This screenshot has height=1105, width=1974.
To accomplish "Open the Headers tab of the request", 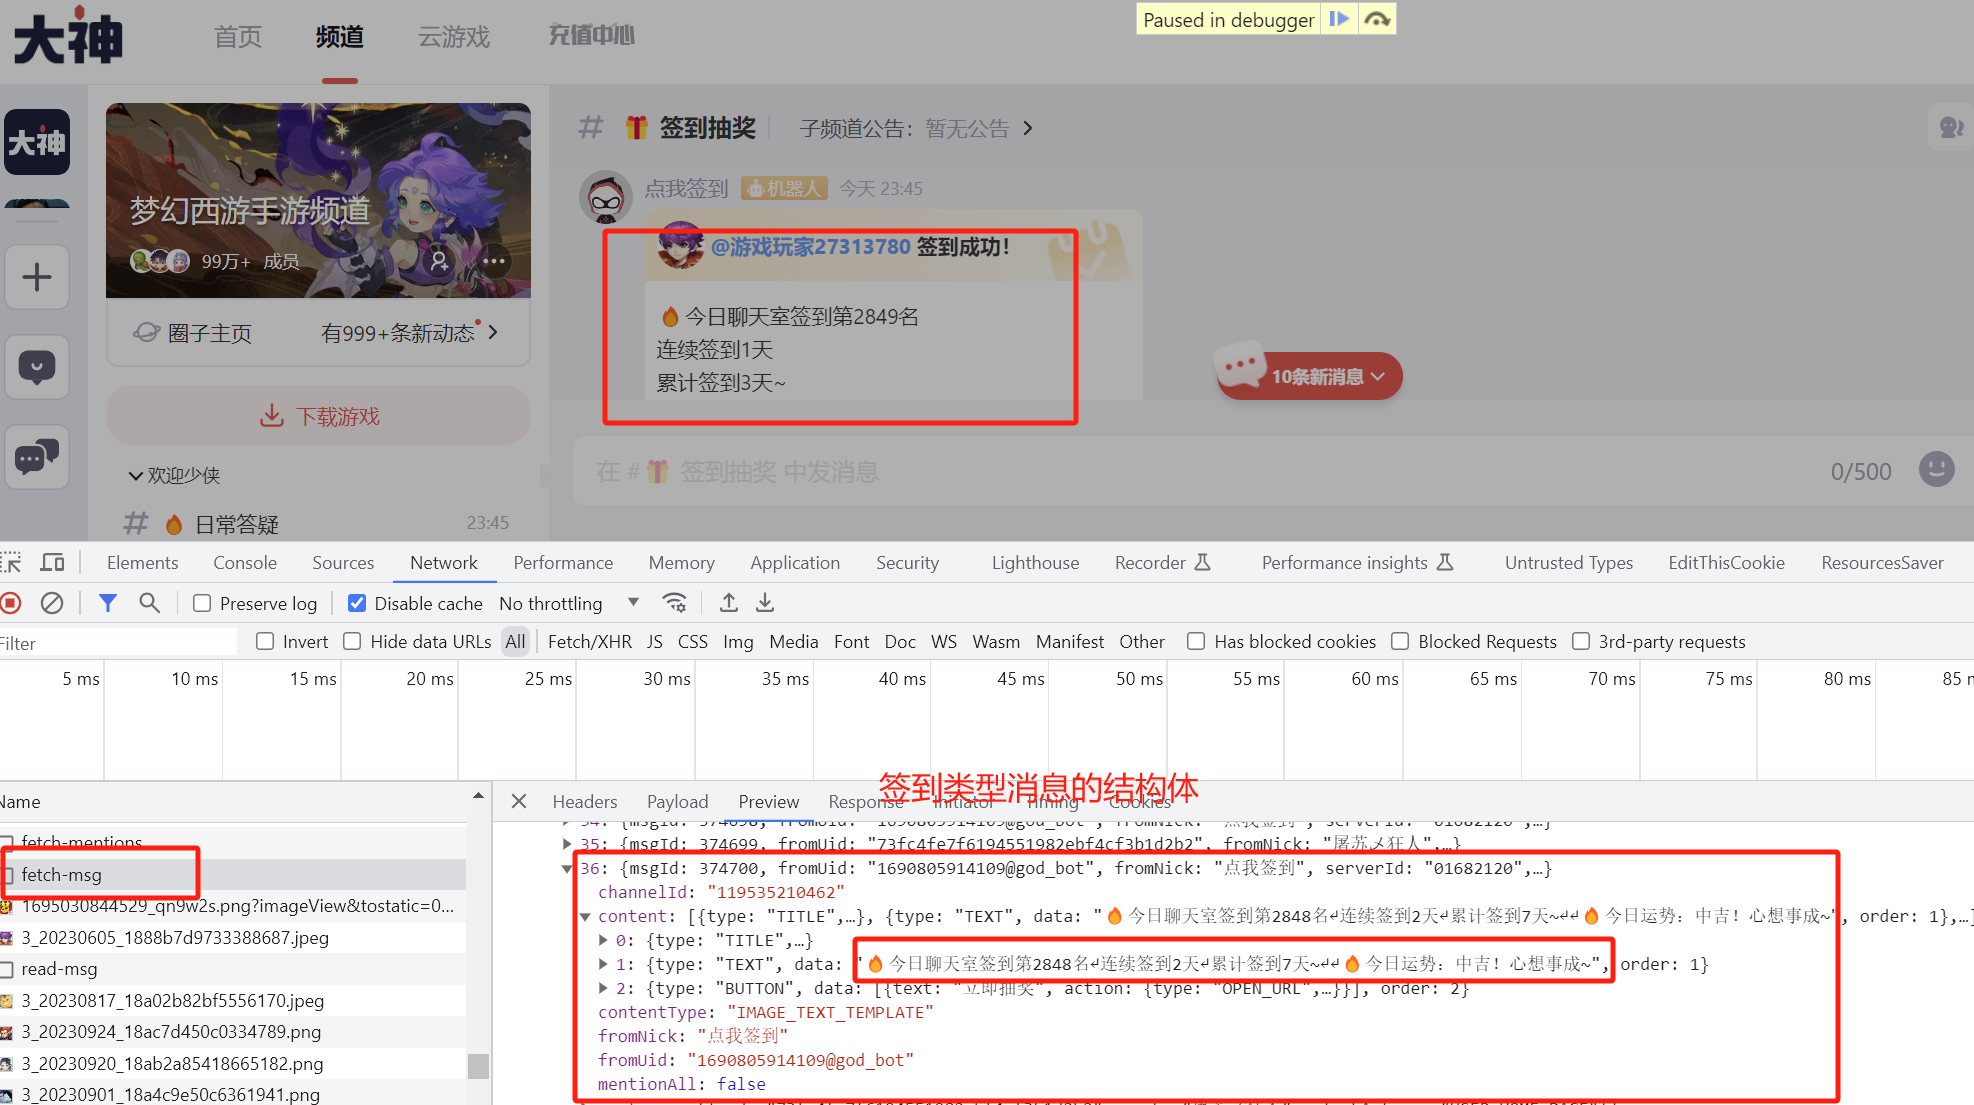I will [585, 801].
